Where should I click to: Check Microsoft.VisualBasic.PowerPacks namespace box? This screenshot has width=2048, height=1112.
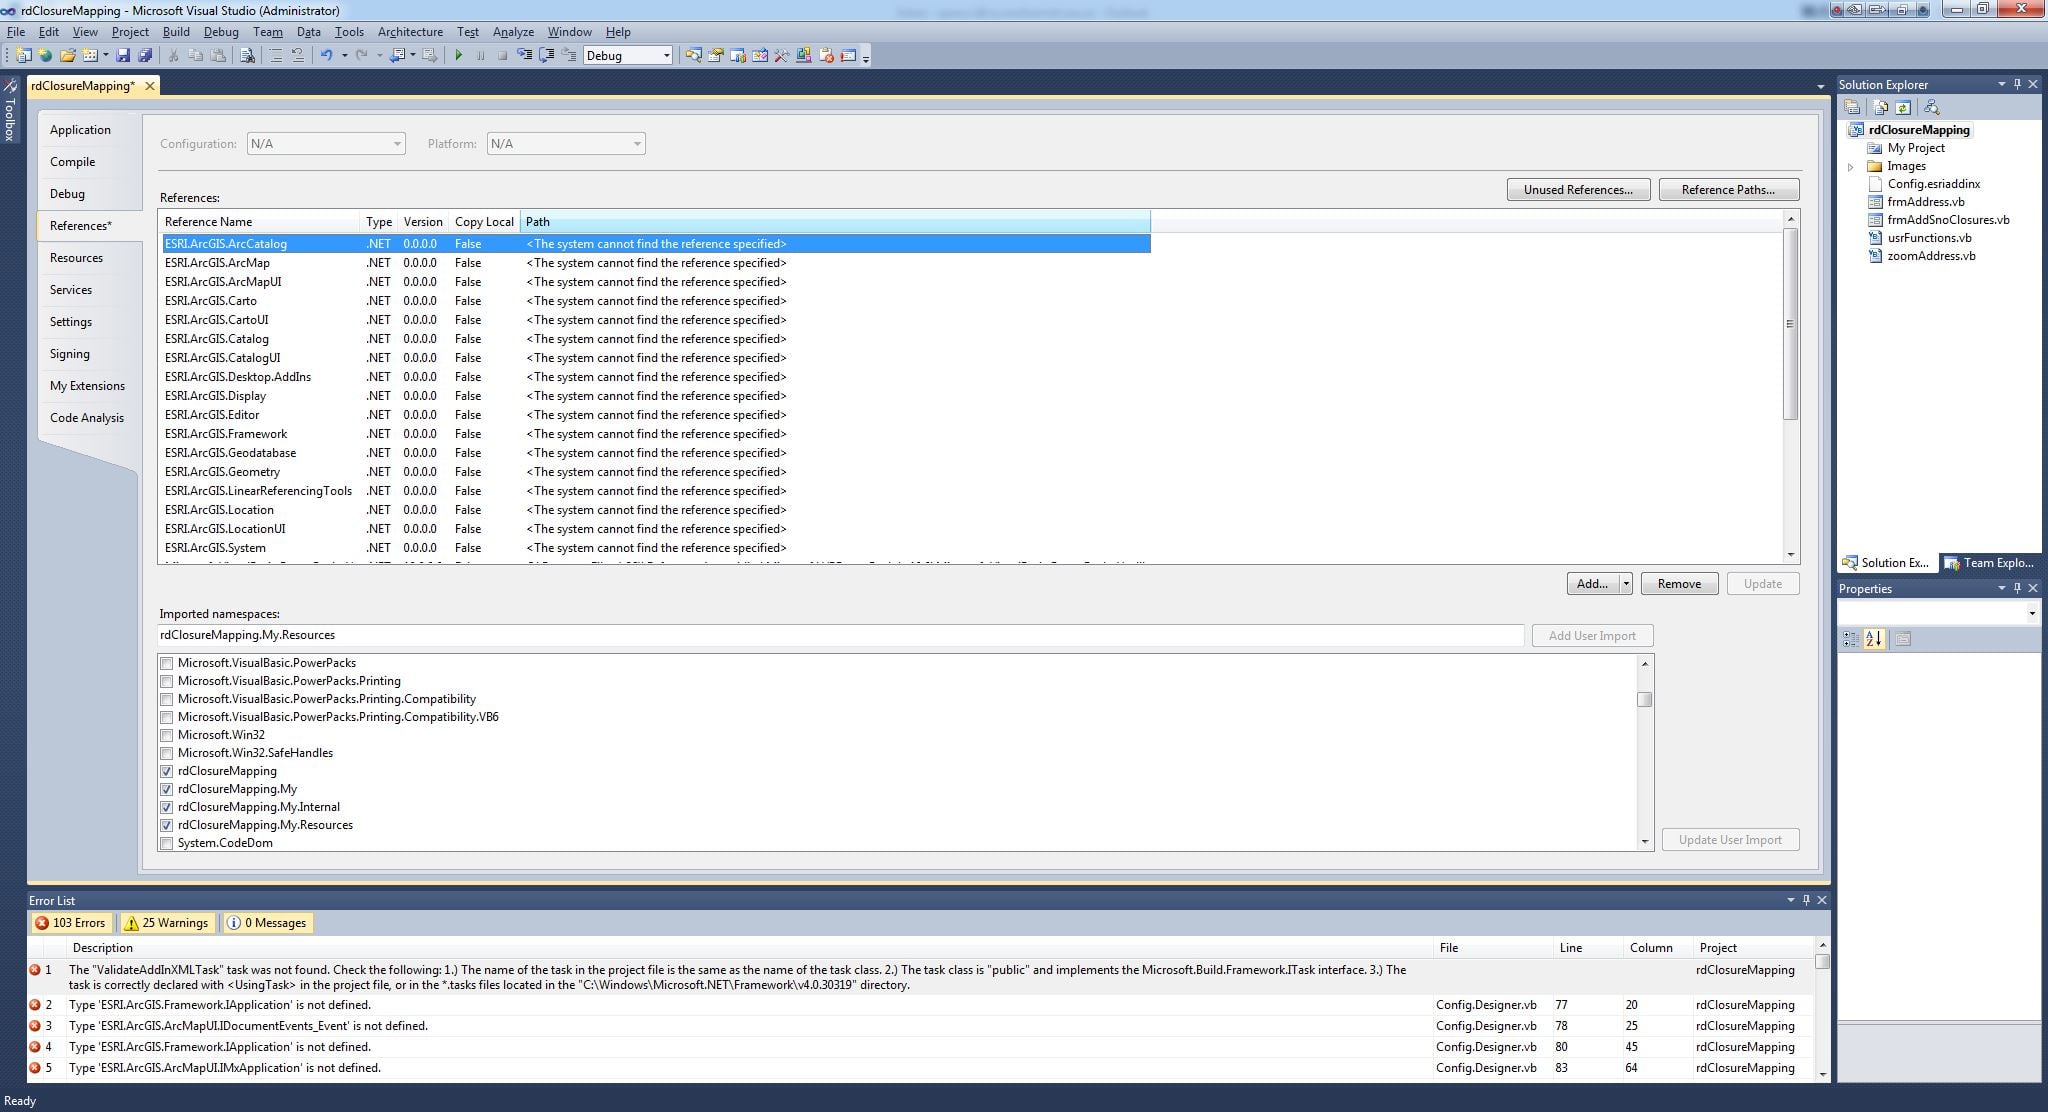[x=167, y=663]
